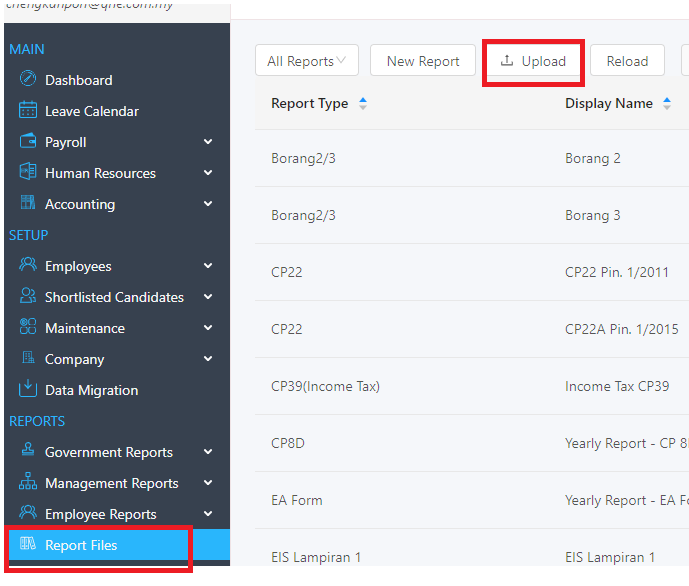The image size is (689, 586).
Task: Select Report Files menu item
Action: coord(117,545)
